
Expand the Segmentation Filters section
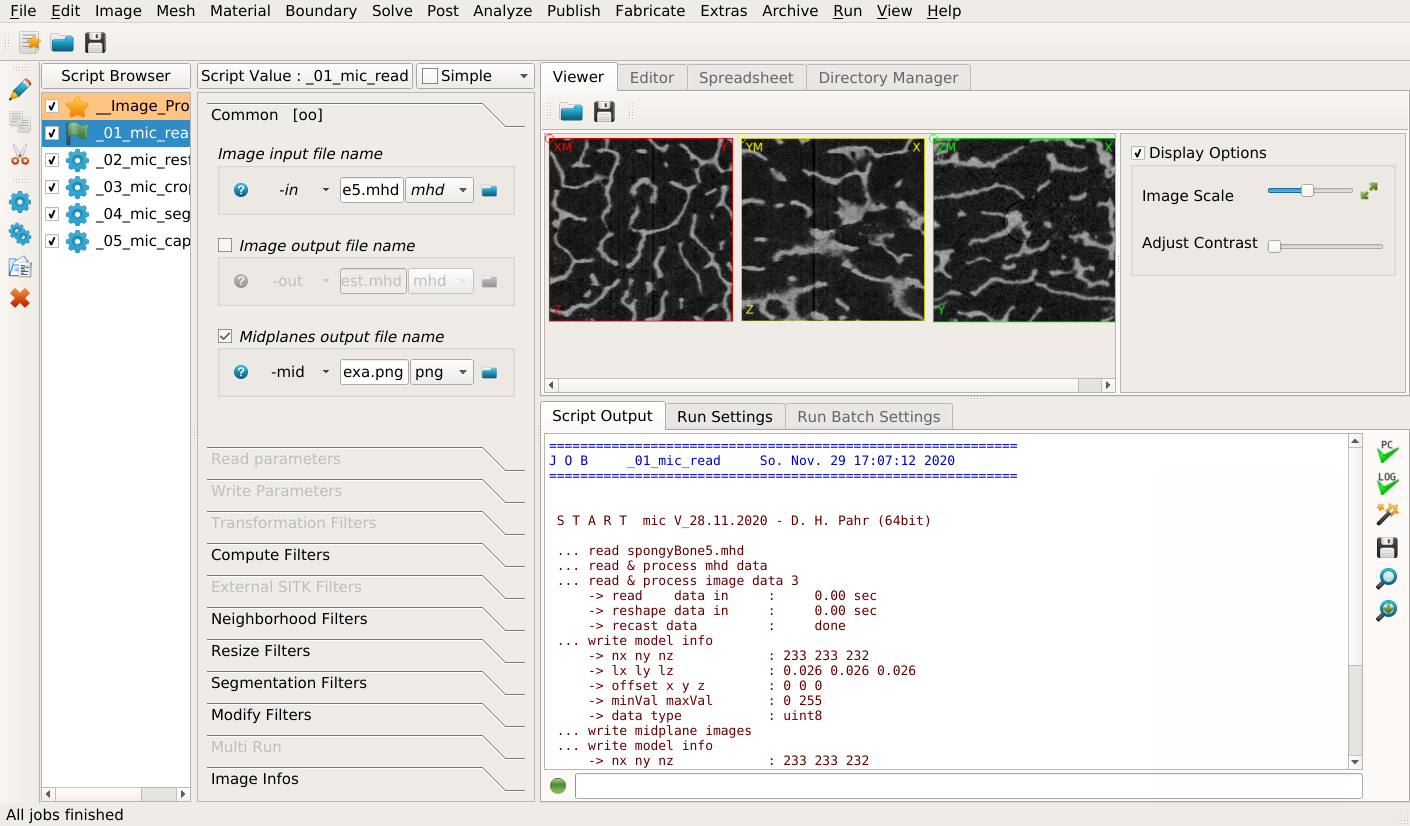pos(365,683)
